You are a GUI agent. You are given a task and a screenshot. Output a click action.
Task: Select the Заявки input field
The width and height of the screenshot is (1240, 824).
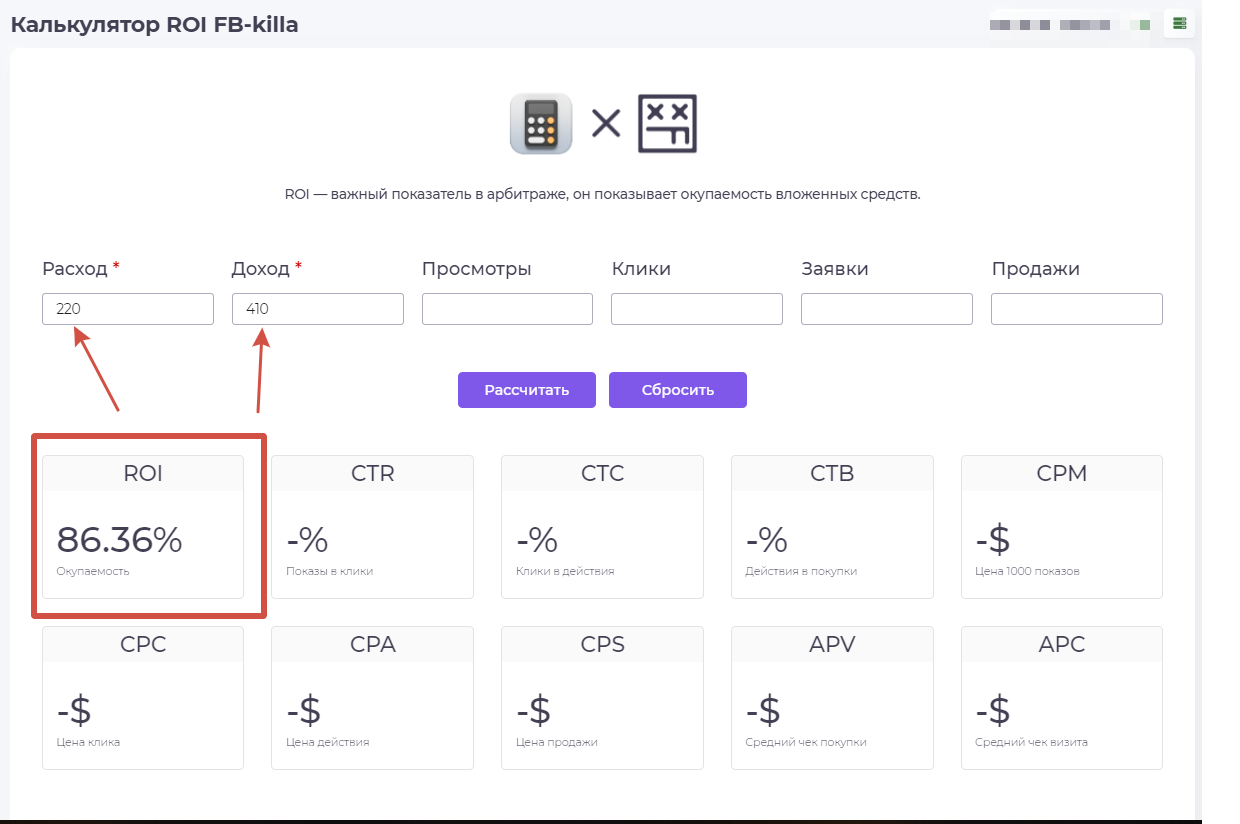887,309
